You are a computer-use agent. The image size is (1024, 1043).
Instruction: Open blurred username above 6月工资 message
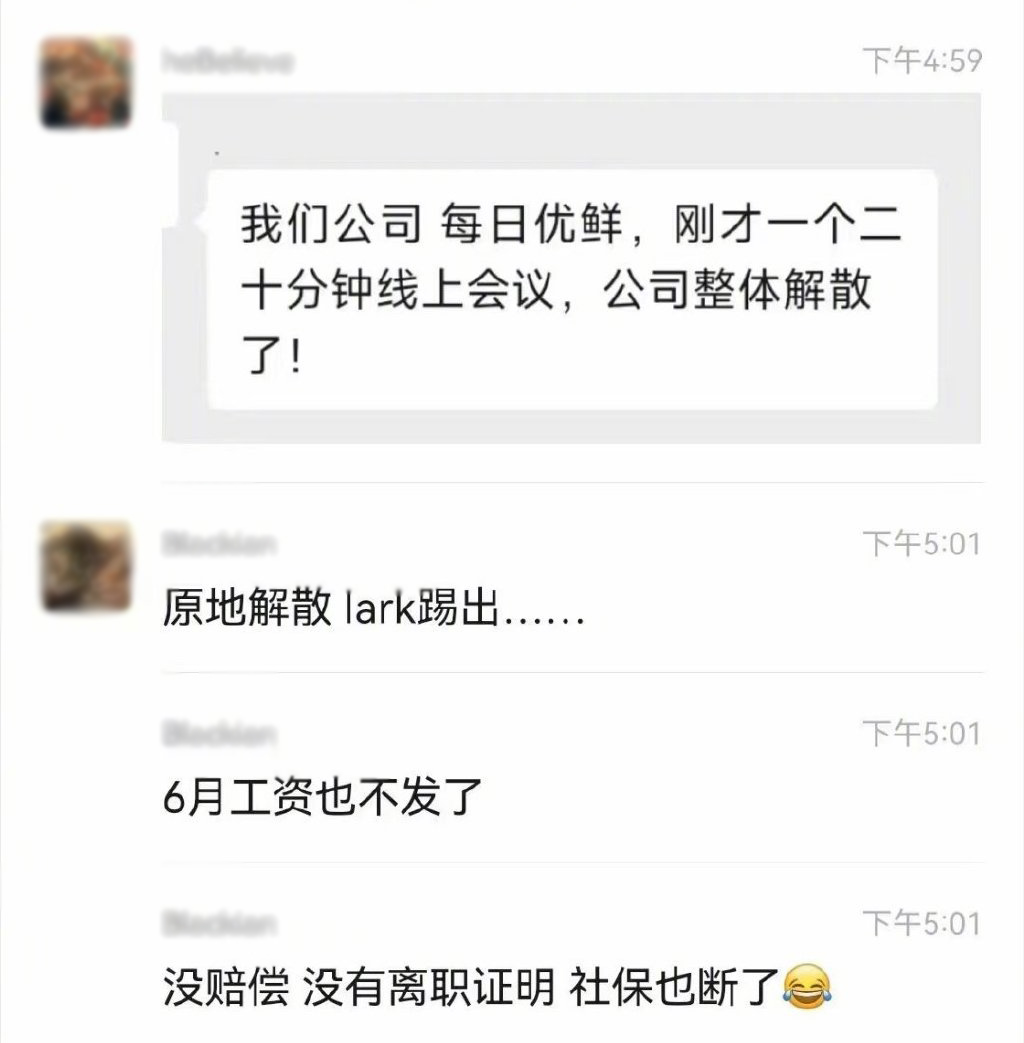tap(218, 734)
